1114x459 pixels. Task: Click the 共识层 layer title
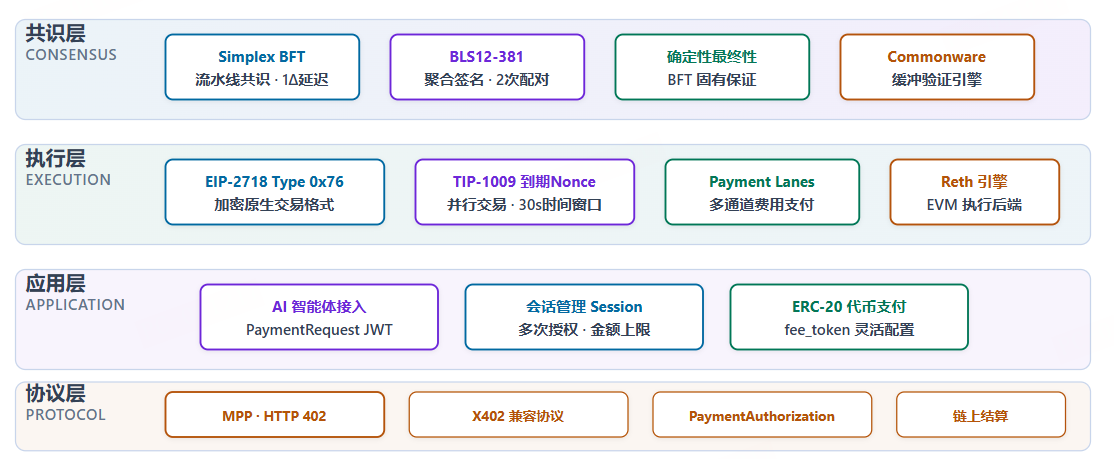click(55, 34)
